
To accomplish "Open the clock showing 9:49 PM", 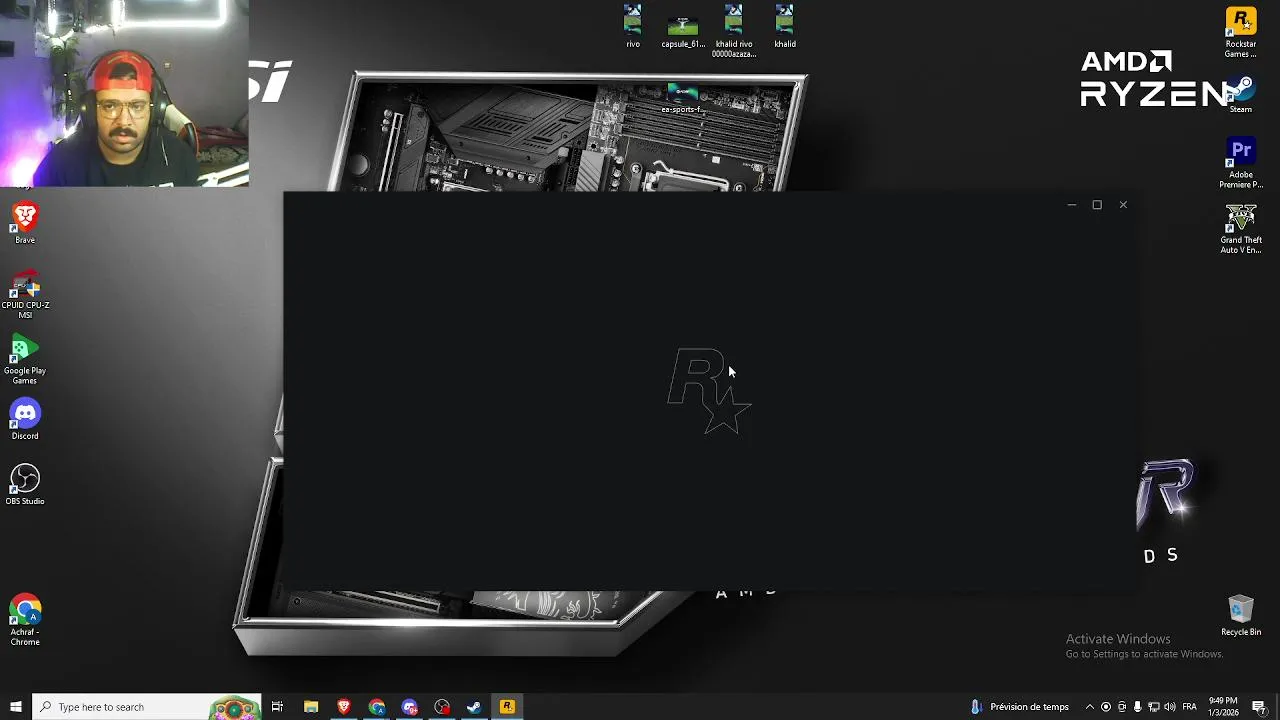I will (x=1224, y=707).
